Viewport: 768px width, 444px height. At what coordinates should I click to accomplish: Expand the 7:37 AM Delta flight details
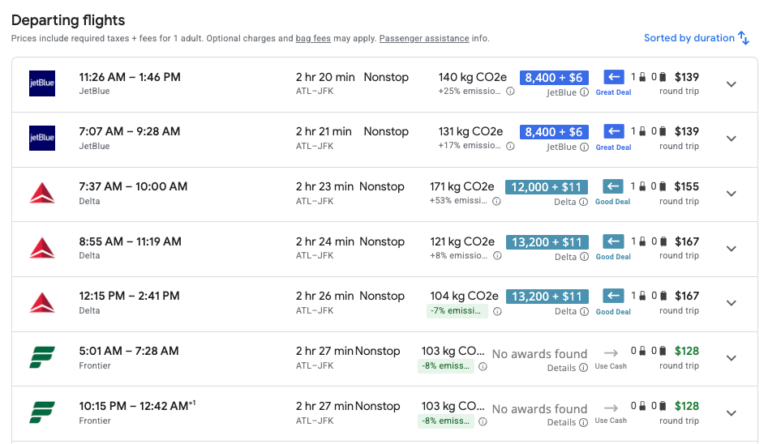[x=731, y=194]
